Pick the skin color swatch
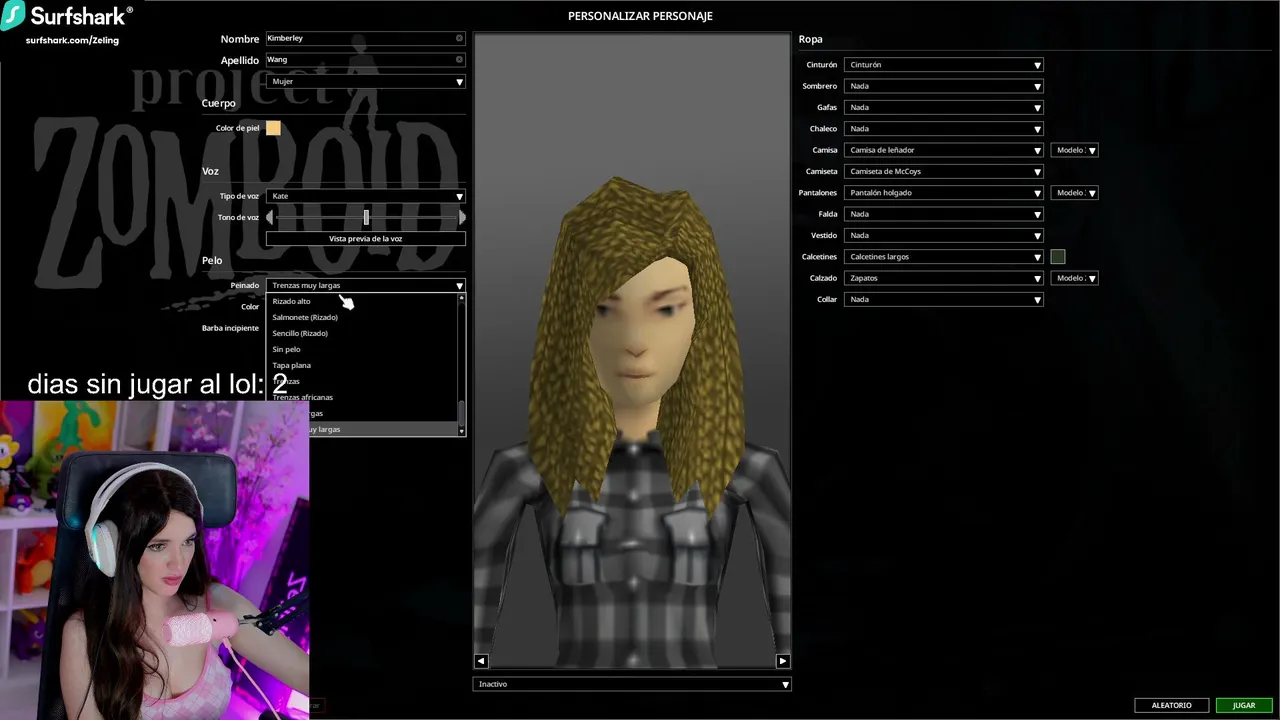Viewport: 1280px width, 720px height. (273, 128)
